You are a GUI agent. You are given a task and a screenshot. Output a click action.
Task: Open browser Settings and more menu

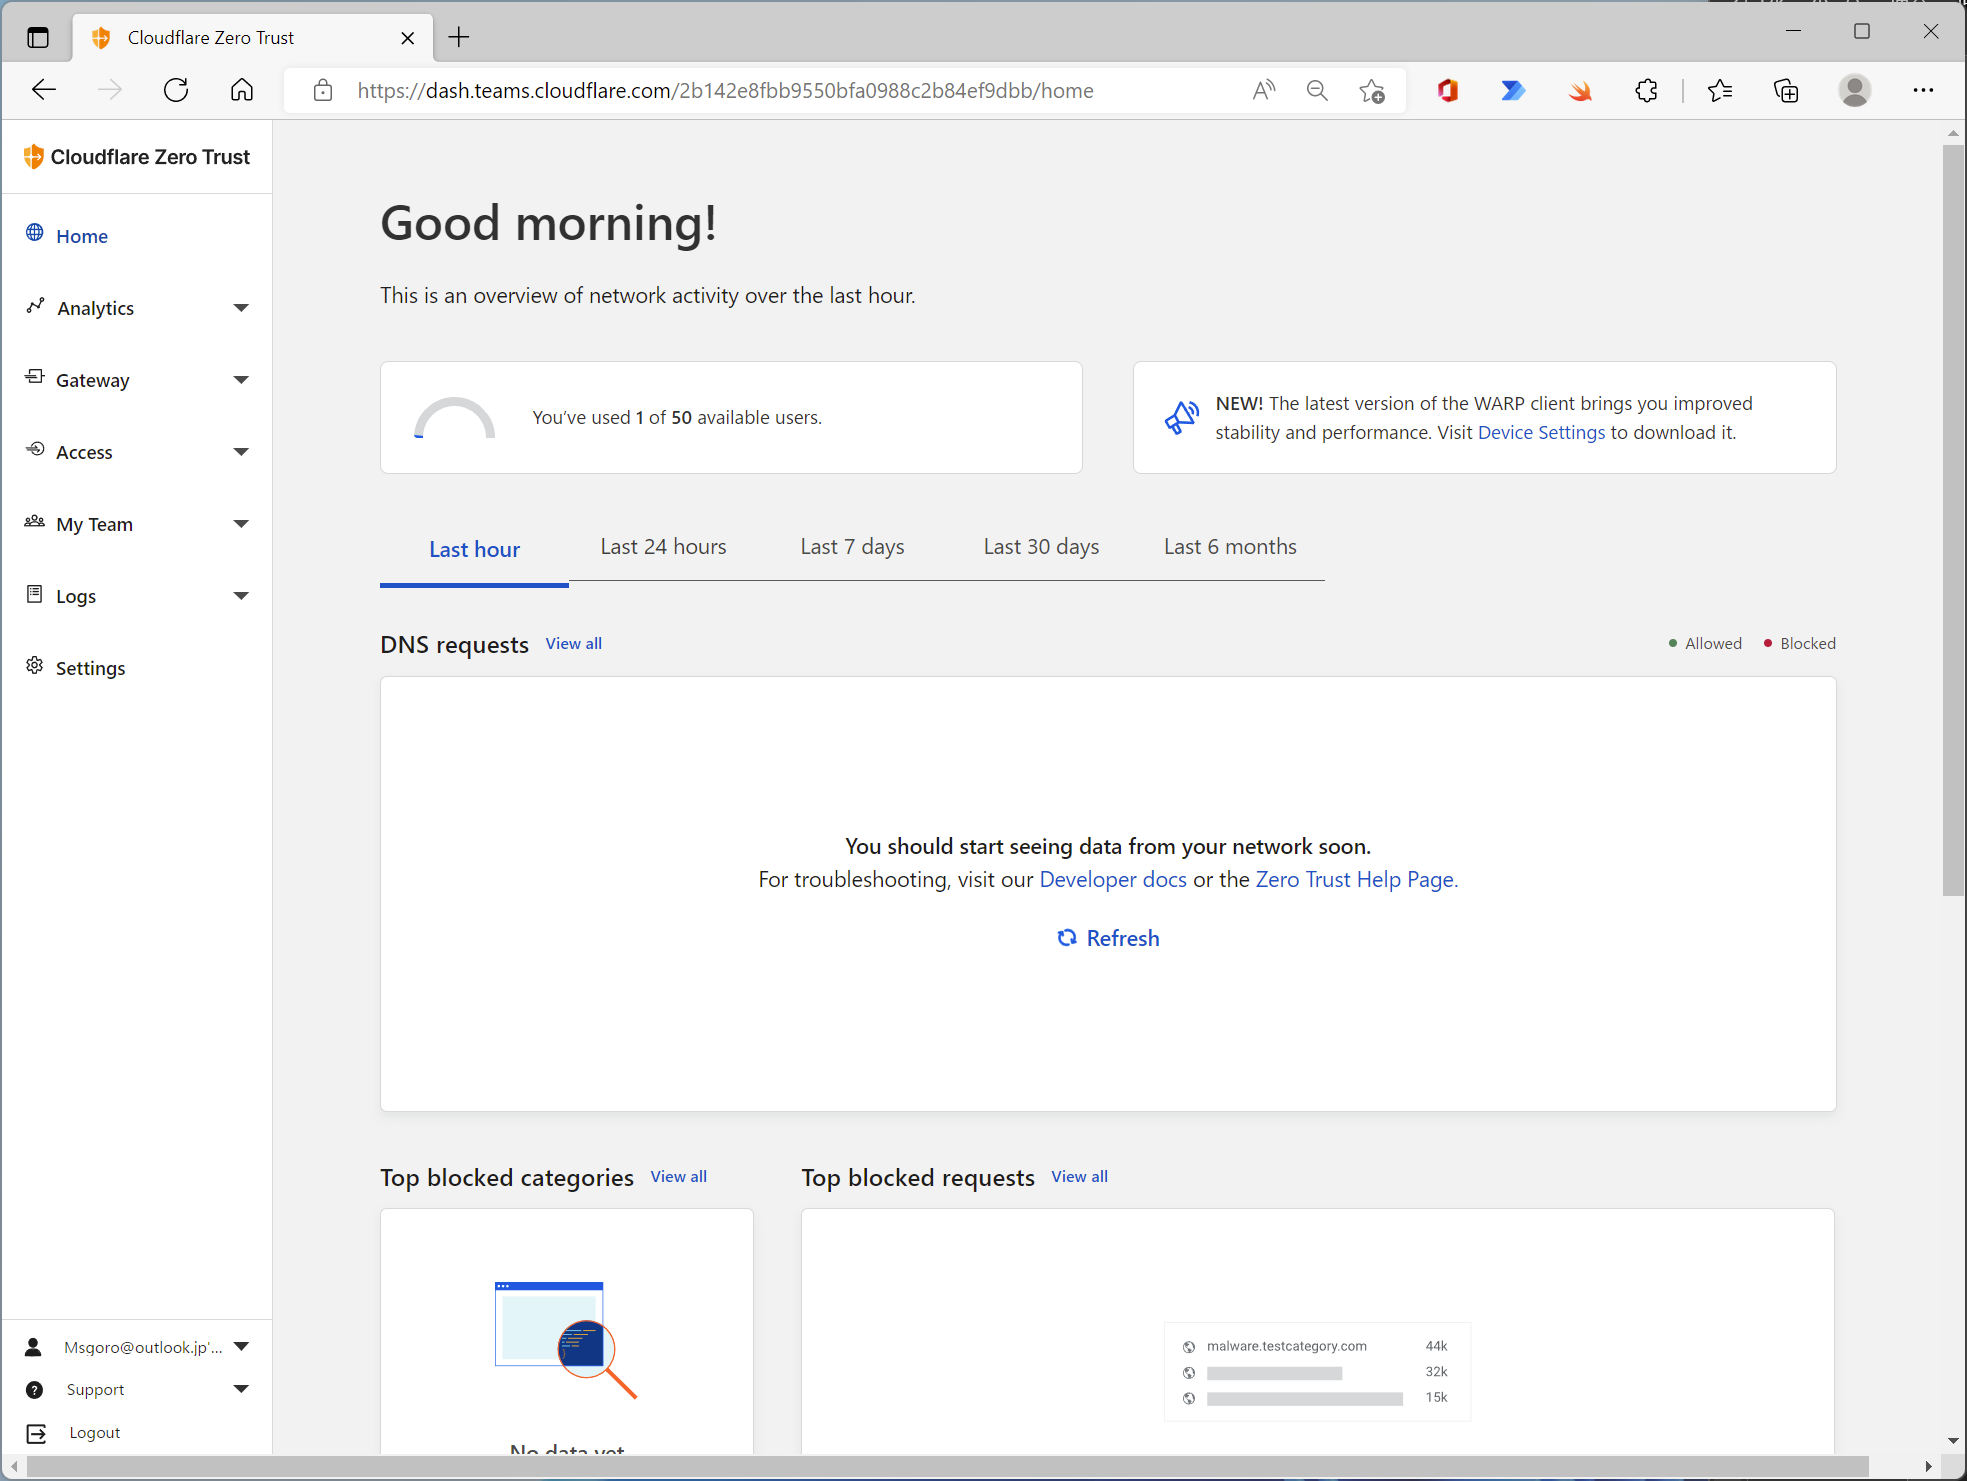click(1923, 91)
